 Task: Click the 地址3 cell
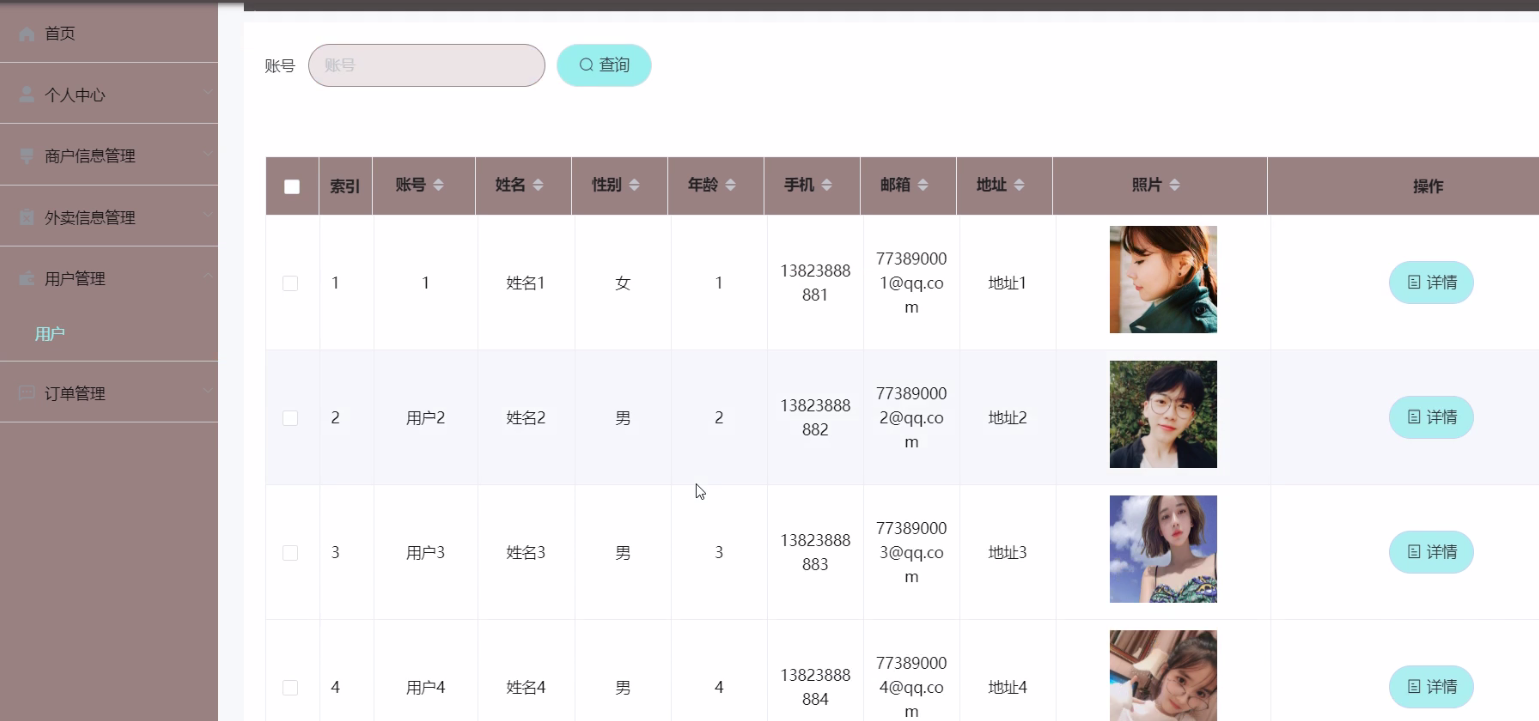pos(1007,553)
